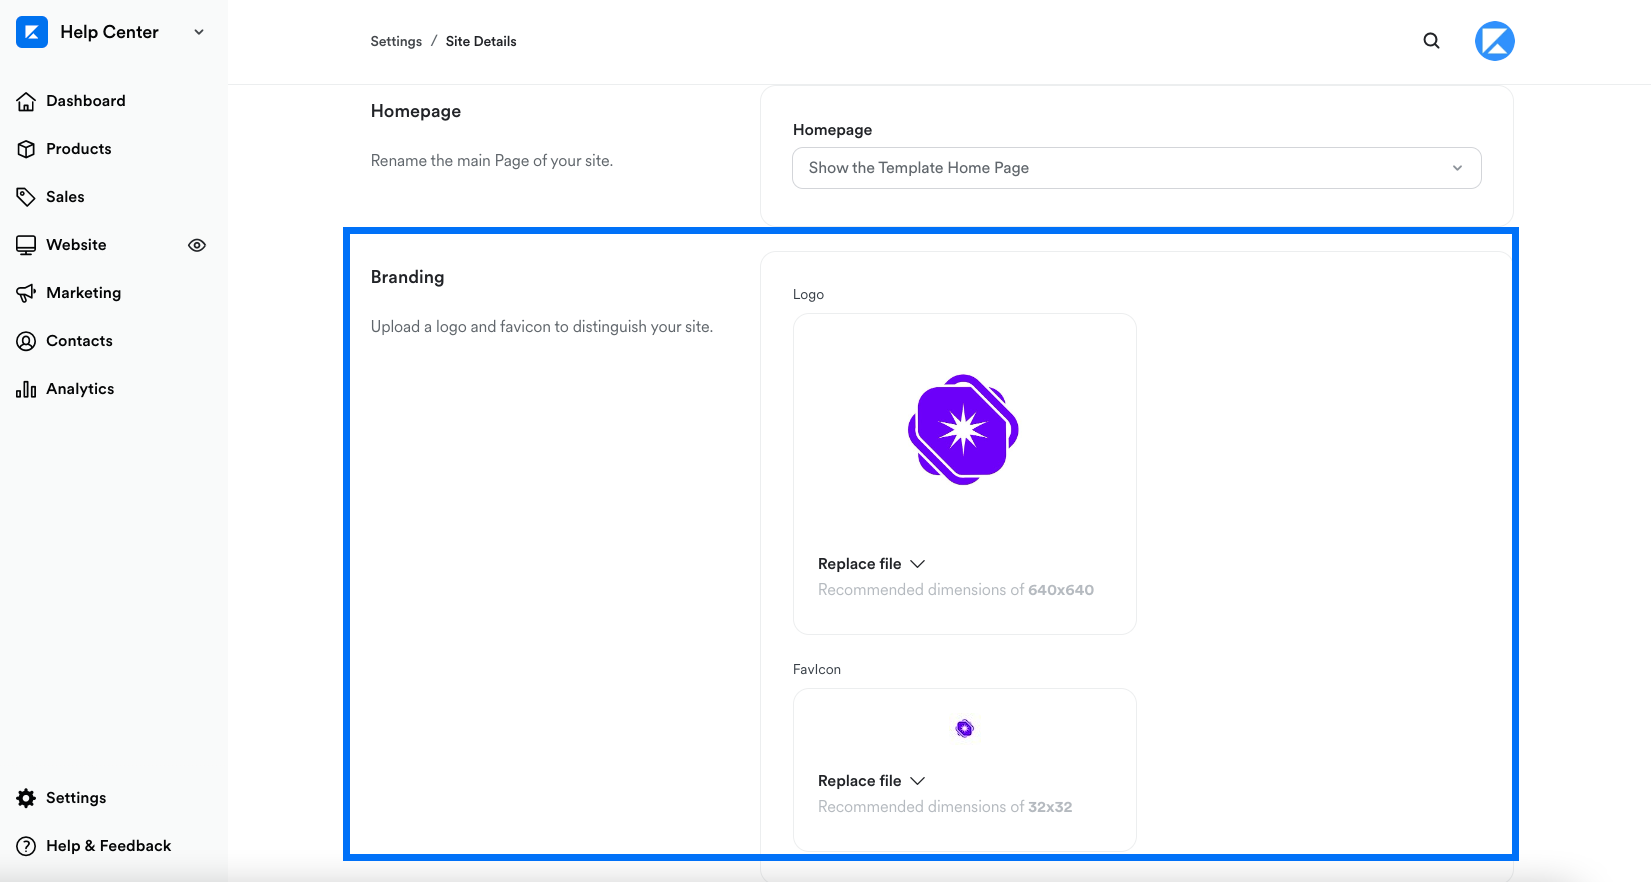Click the Marketing megaphone icon
This screenshot has width=1651, height=882.
click(26, 293)
